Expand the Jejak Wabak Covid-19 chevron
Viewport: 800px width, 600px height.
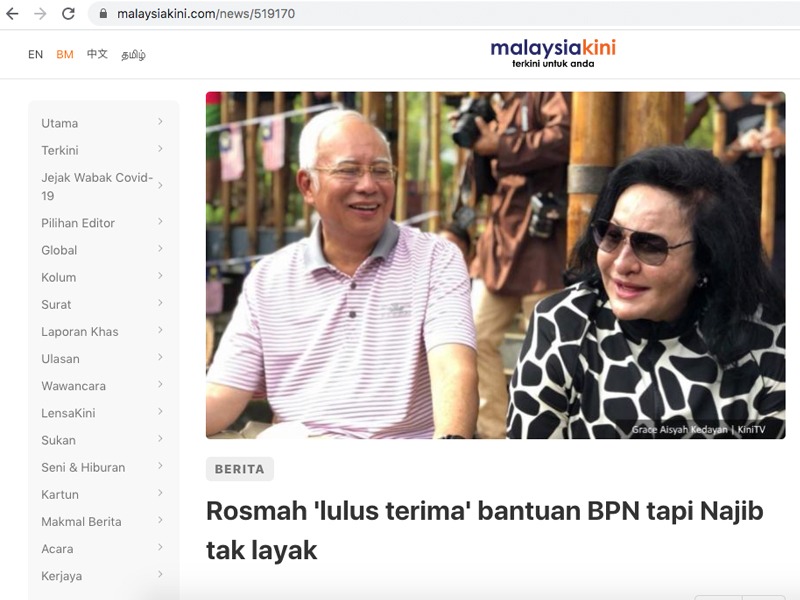160,185
